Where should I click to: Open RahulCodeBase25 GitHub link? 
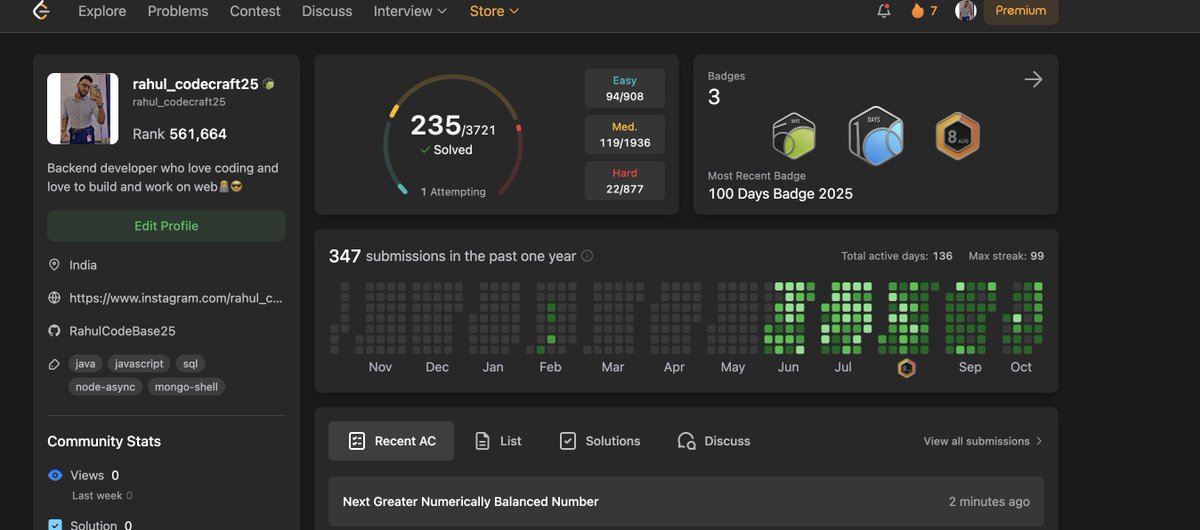pos(122,331)
